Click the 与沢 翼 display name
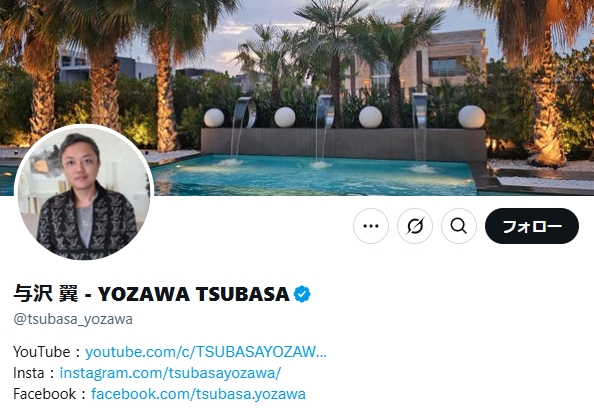This screenshot has width=594, height=408. point(46,294)
